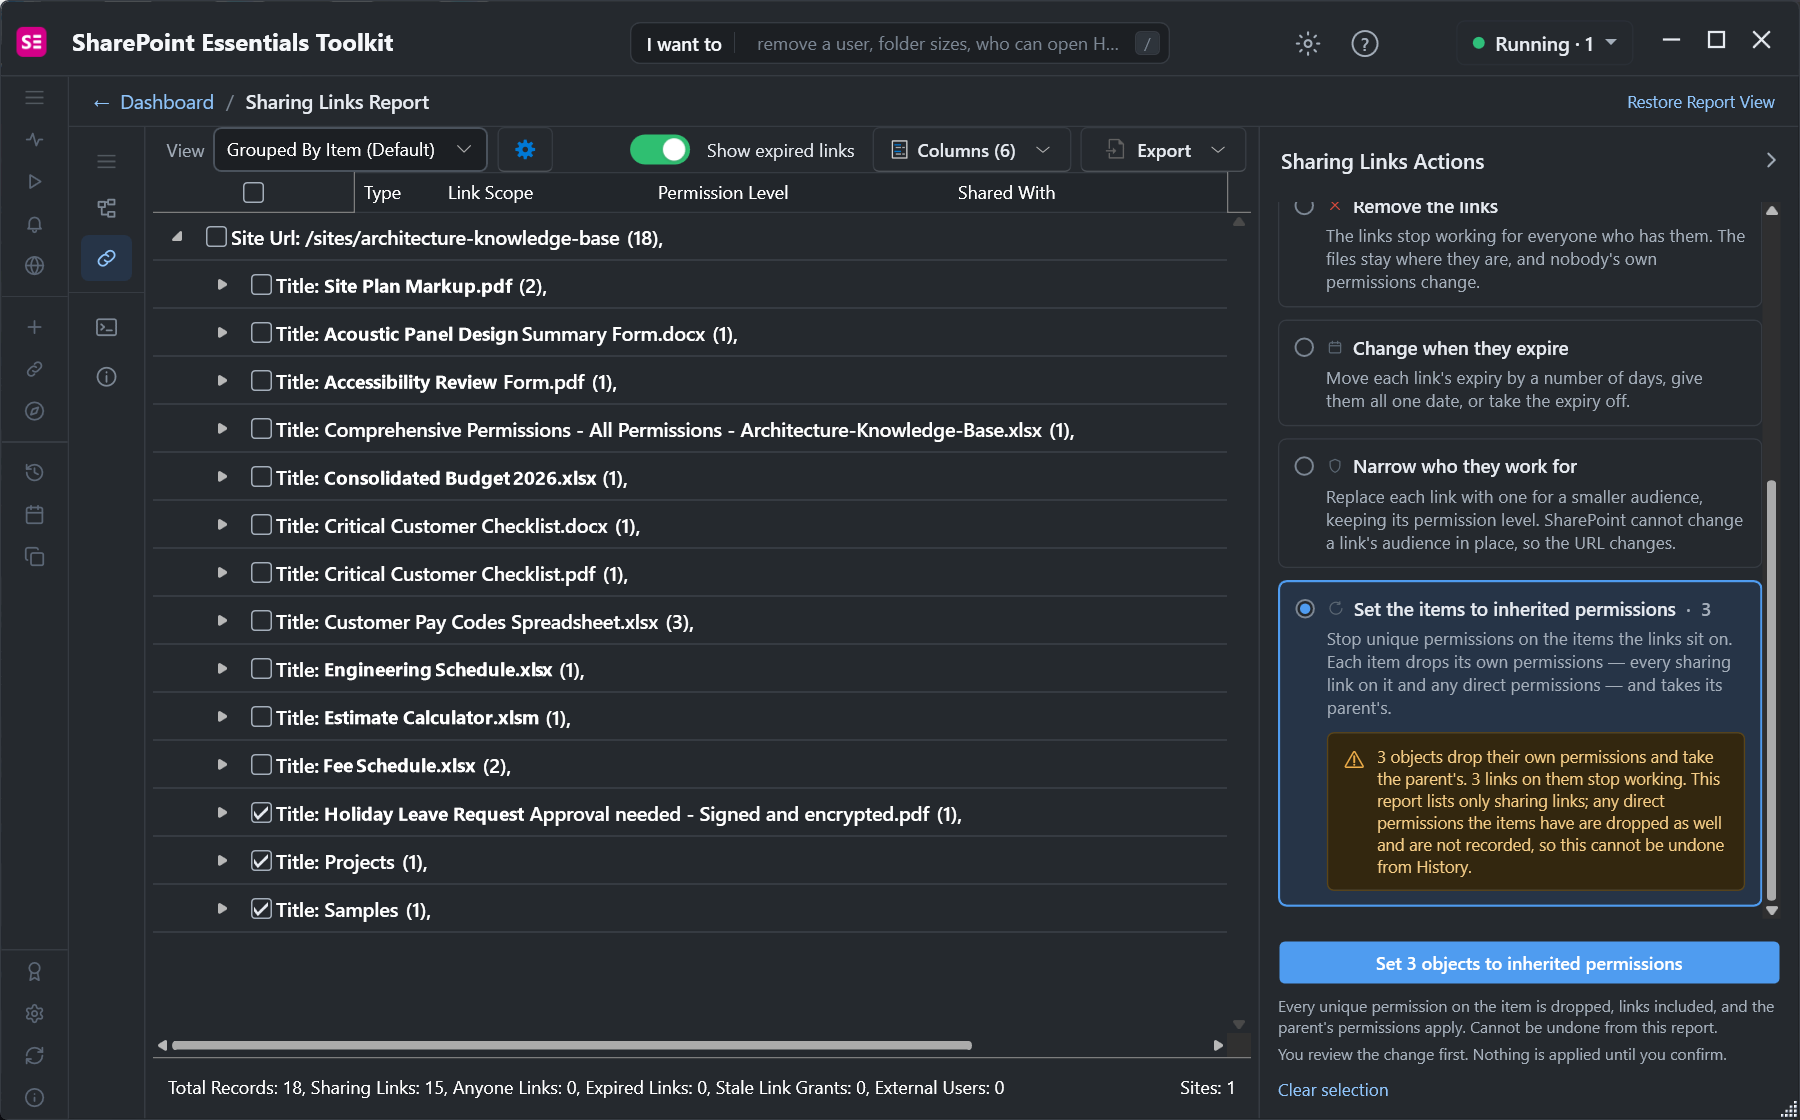This screenshot has height=1120, width=1800.
Task: Click the highlighted sharing links chain icon
Action: pyautogui.click(x=106, y=258)
